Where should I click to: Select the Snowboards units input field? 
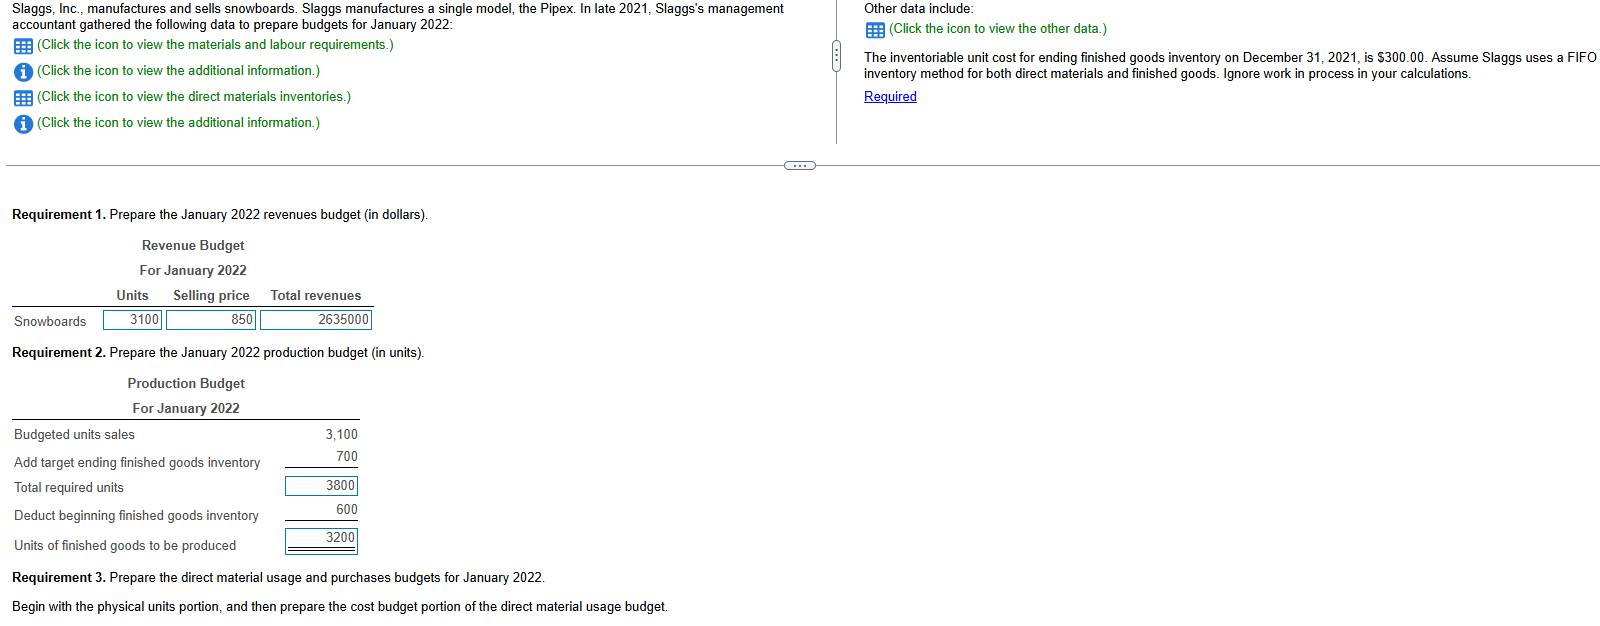132,320
